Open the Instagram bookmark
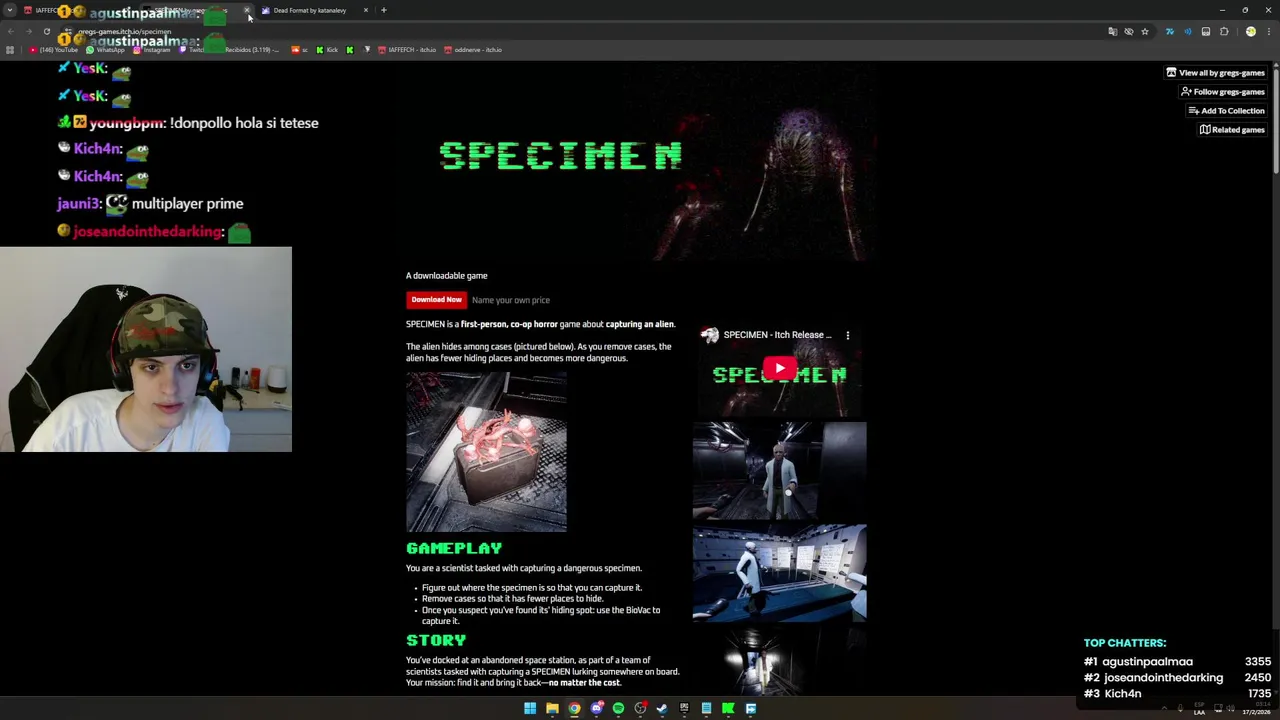Screen dimensions: 1280x720 point(150,50)
